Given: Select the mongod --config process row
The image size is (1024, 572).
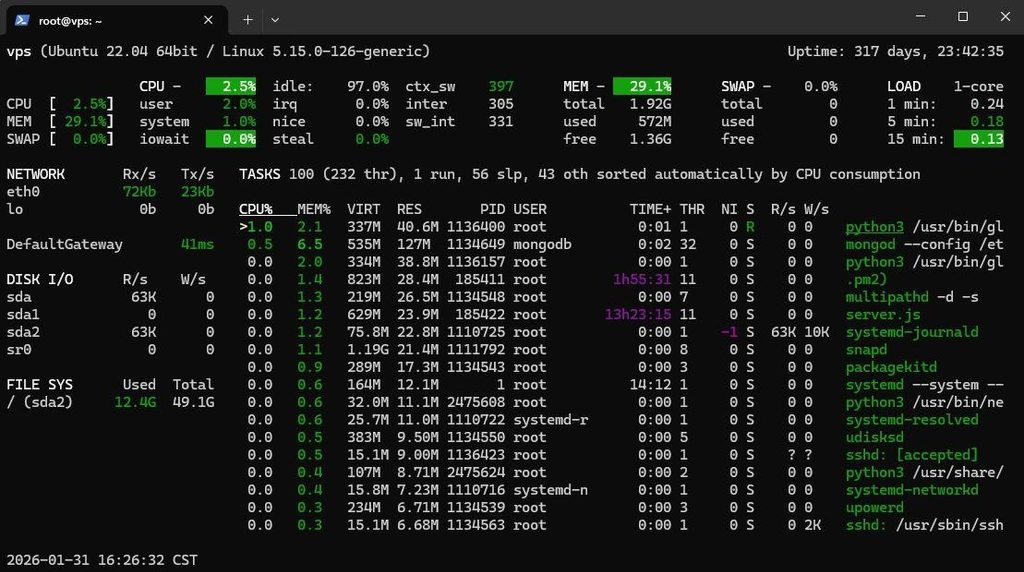Looking at the screenshot, I should pos(621,244).
